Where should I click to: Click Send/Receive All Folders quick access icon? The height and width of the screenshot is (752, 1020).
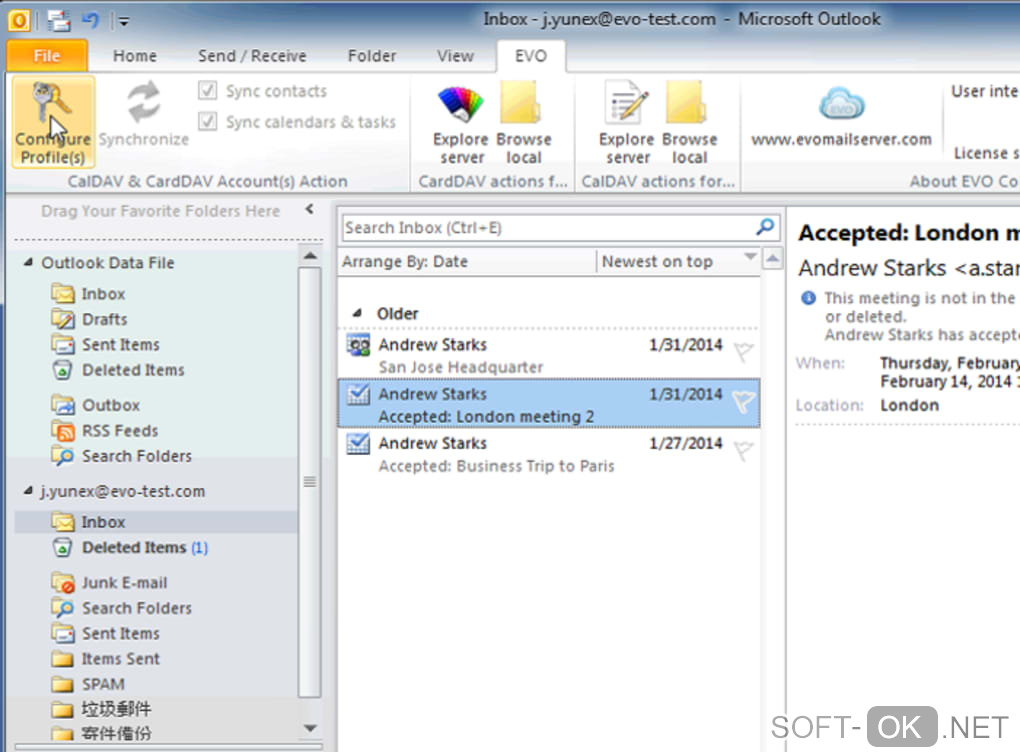click(x=59, y=21)
